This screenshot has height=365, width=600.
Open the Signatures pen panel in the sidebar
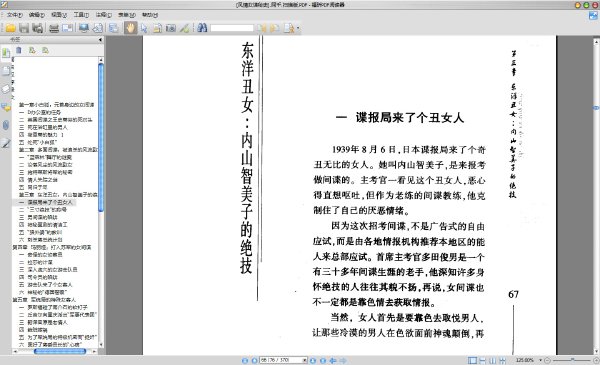[6, 143]
